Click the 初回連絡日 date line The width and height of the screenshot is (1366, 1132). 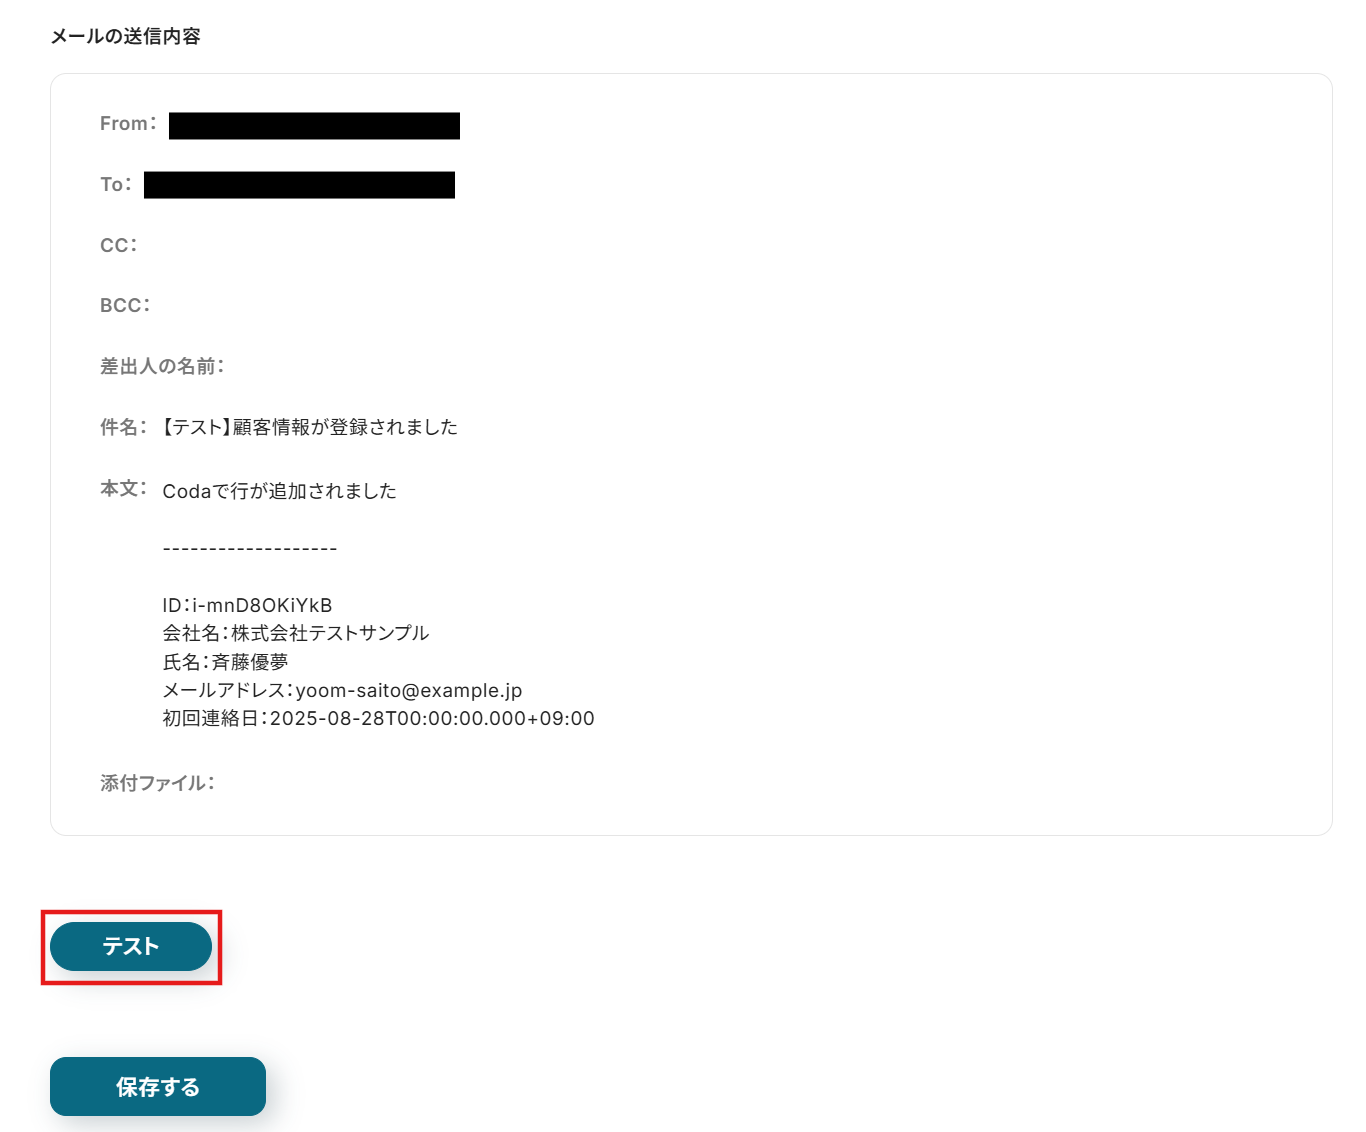378,718
